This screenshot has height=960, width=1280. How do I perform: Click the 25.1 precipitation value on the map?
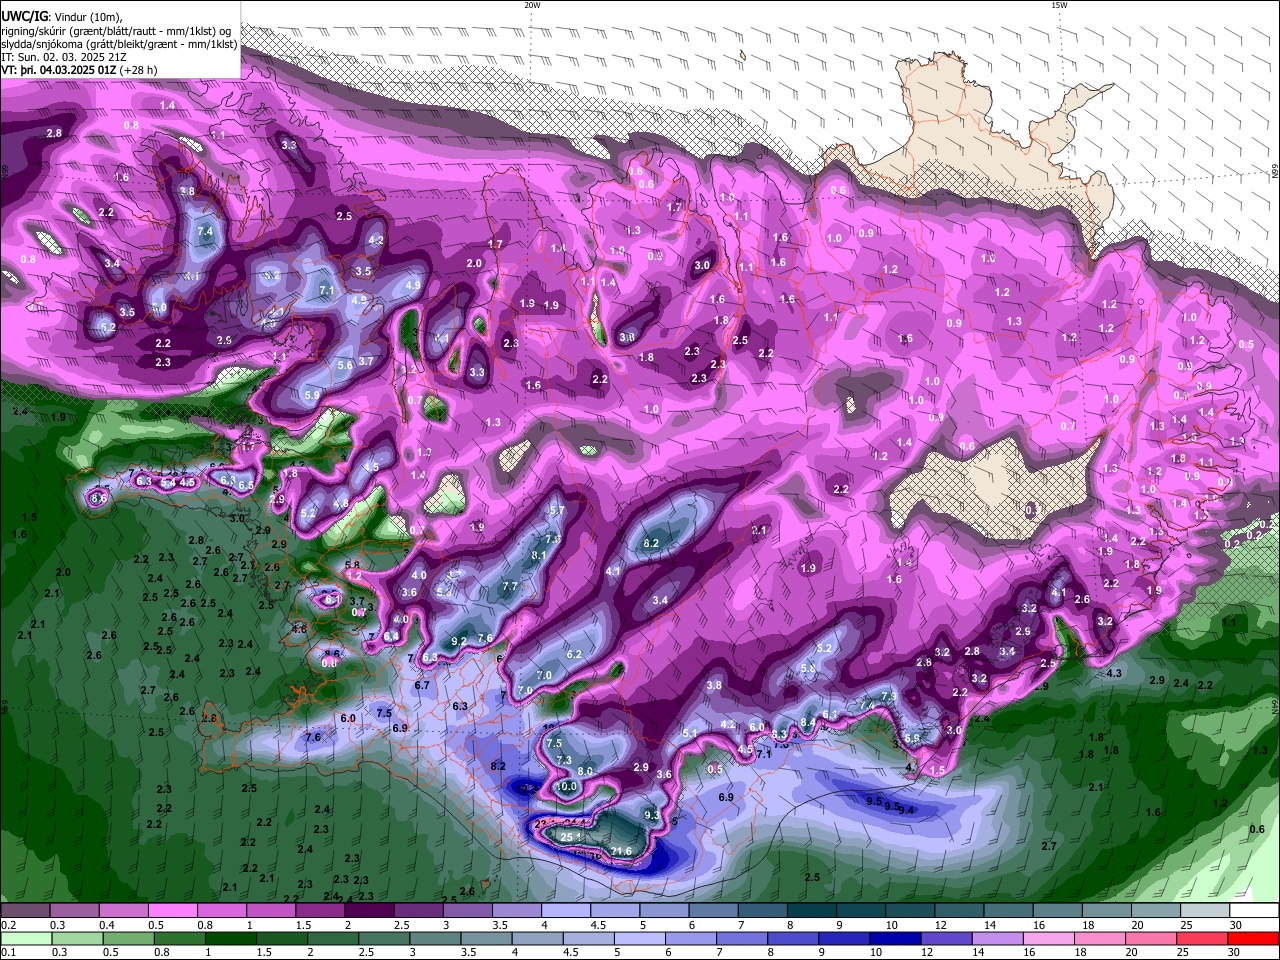(571, 837)
